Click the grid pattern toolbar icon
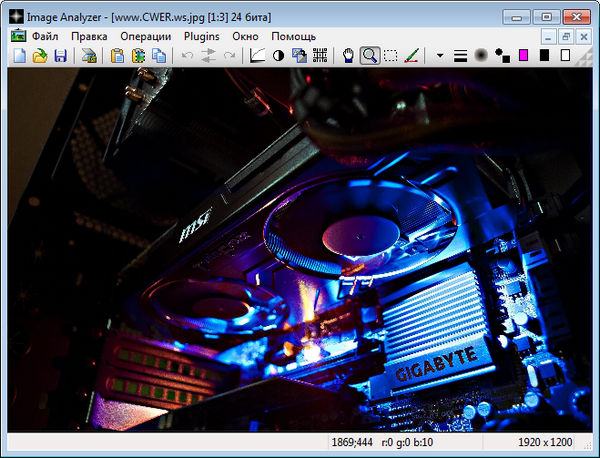The height and width of the screenshot is (458, 600). (x=320, y=56)
